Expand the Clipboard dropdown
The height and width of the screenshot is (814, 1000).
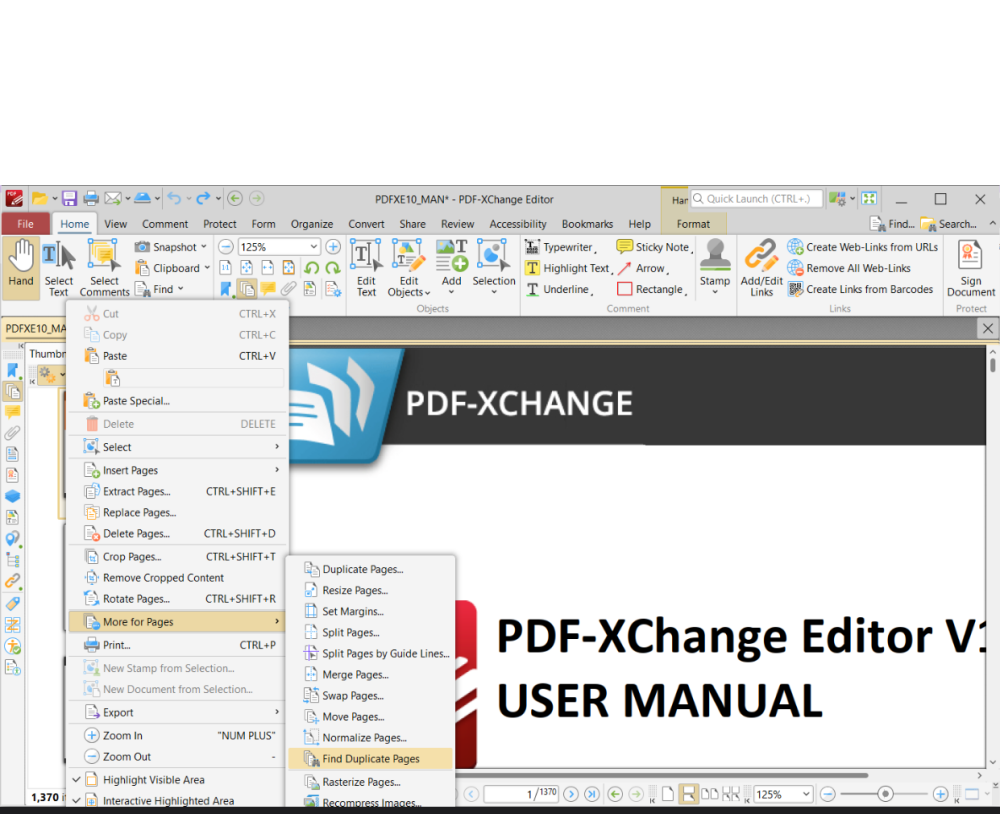(207, 268)
